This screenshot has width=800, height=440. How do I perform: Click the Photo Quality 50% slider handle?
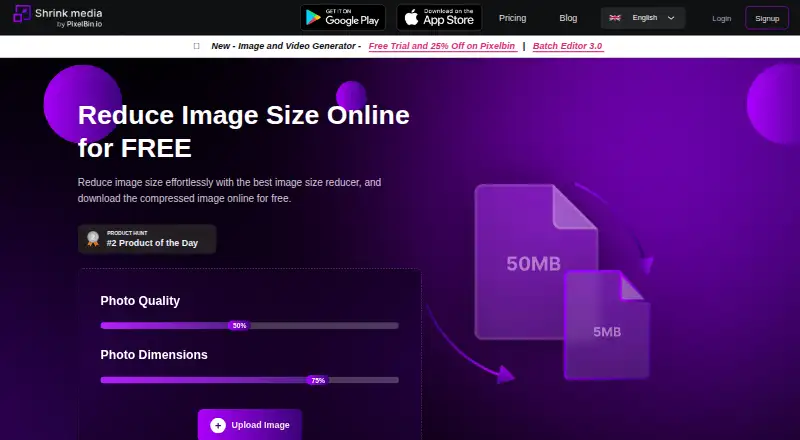point(239,326)
